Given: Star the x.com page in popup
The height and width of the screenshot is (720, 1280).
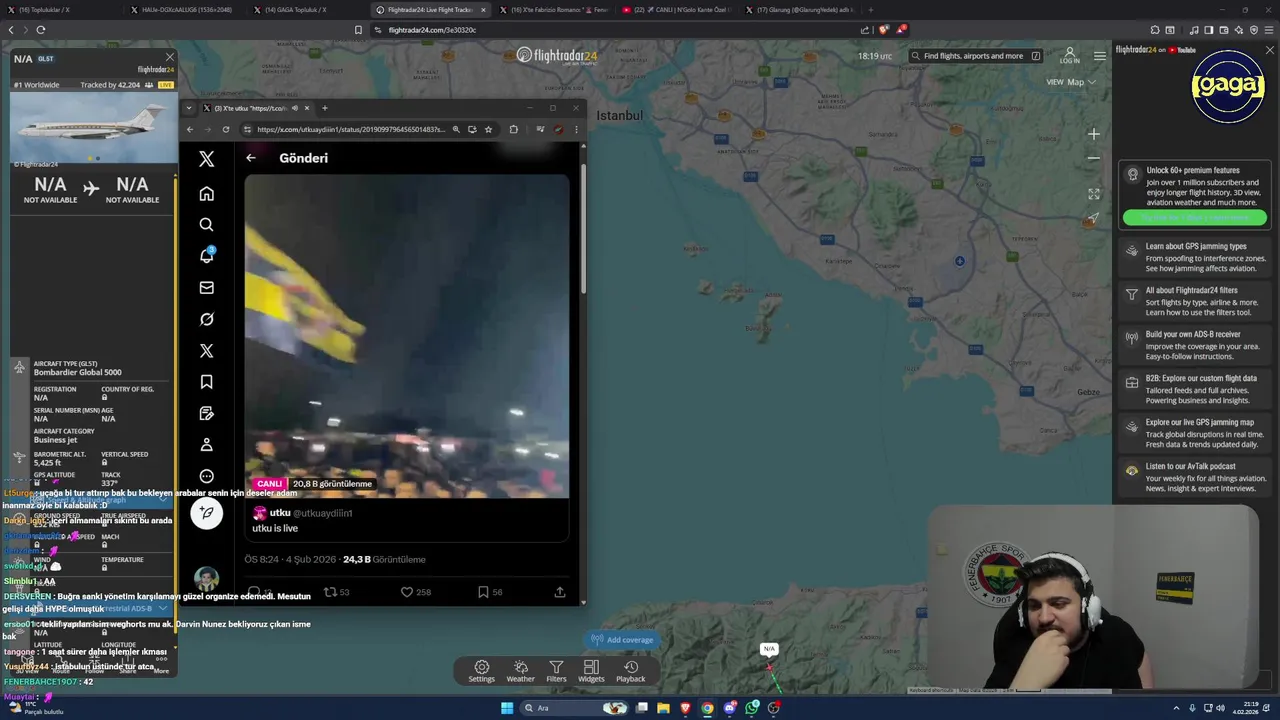Looking at the screenshot, I should [488, 129].
